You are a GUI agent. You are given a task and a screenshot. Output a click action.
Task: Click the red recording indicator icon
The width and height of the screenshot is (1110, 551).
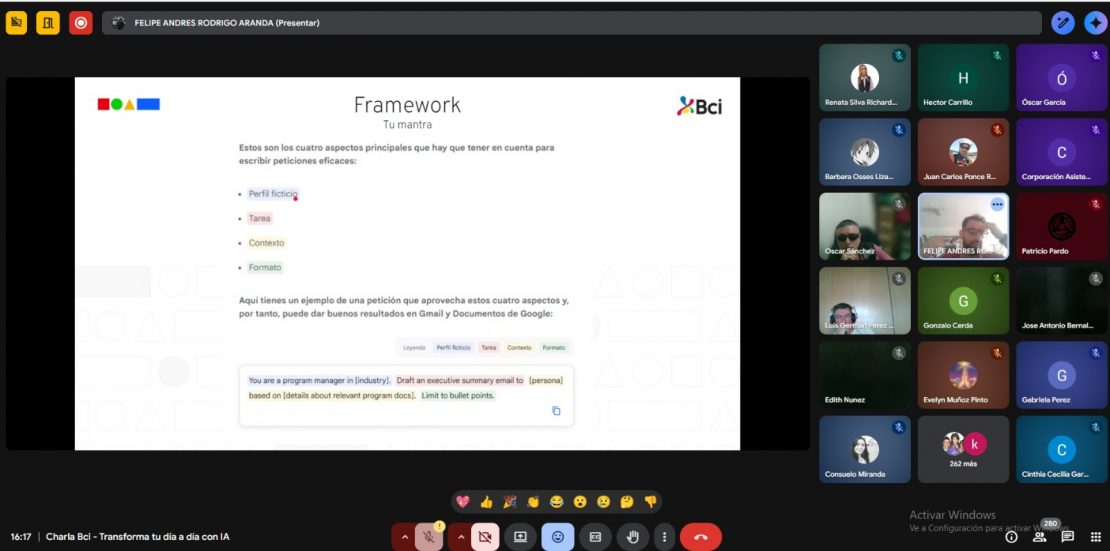(81, 22)
